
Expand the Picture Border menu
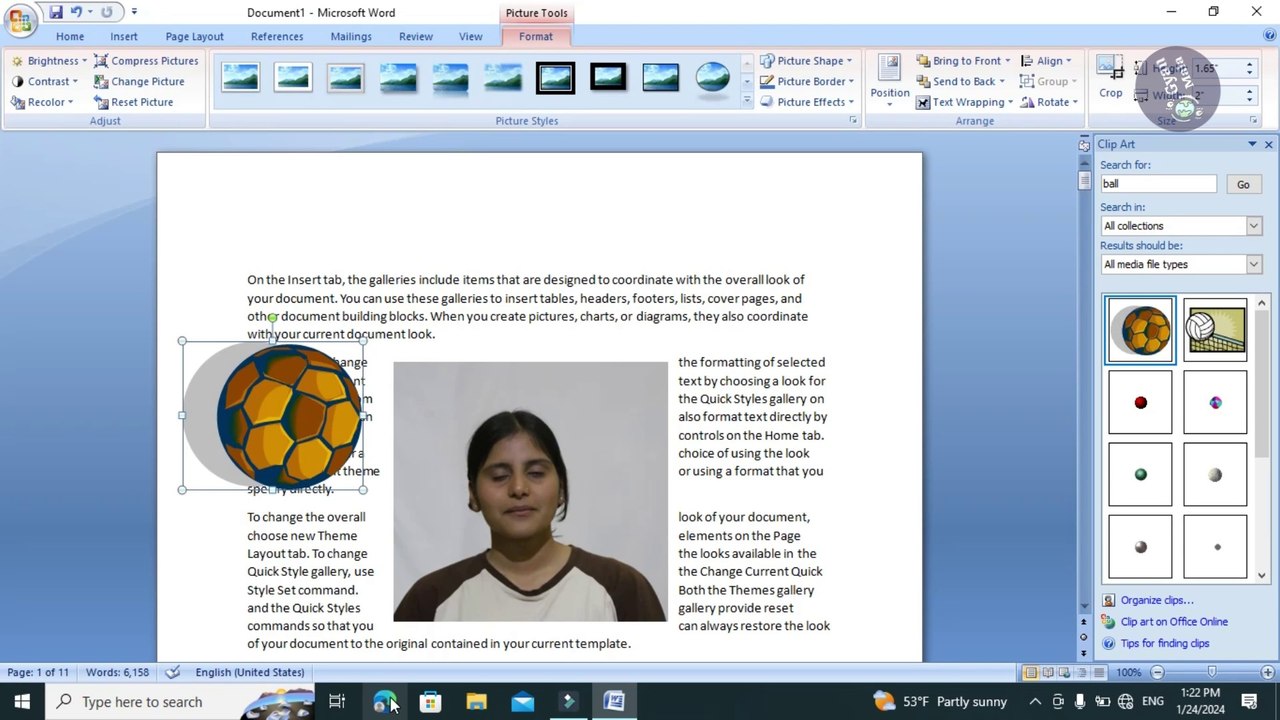(x=807, y=81)
